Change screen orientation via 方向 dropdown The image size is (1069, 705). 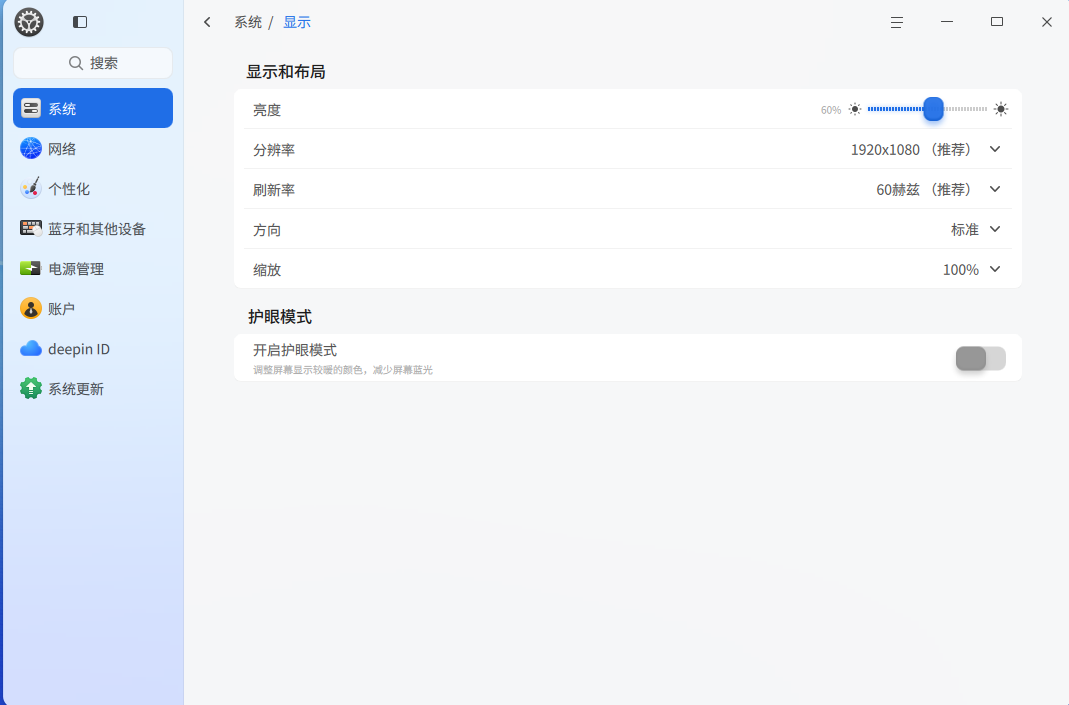pyautogui.click(x=994, y=229)
